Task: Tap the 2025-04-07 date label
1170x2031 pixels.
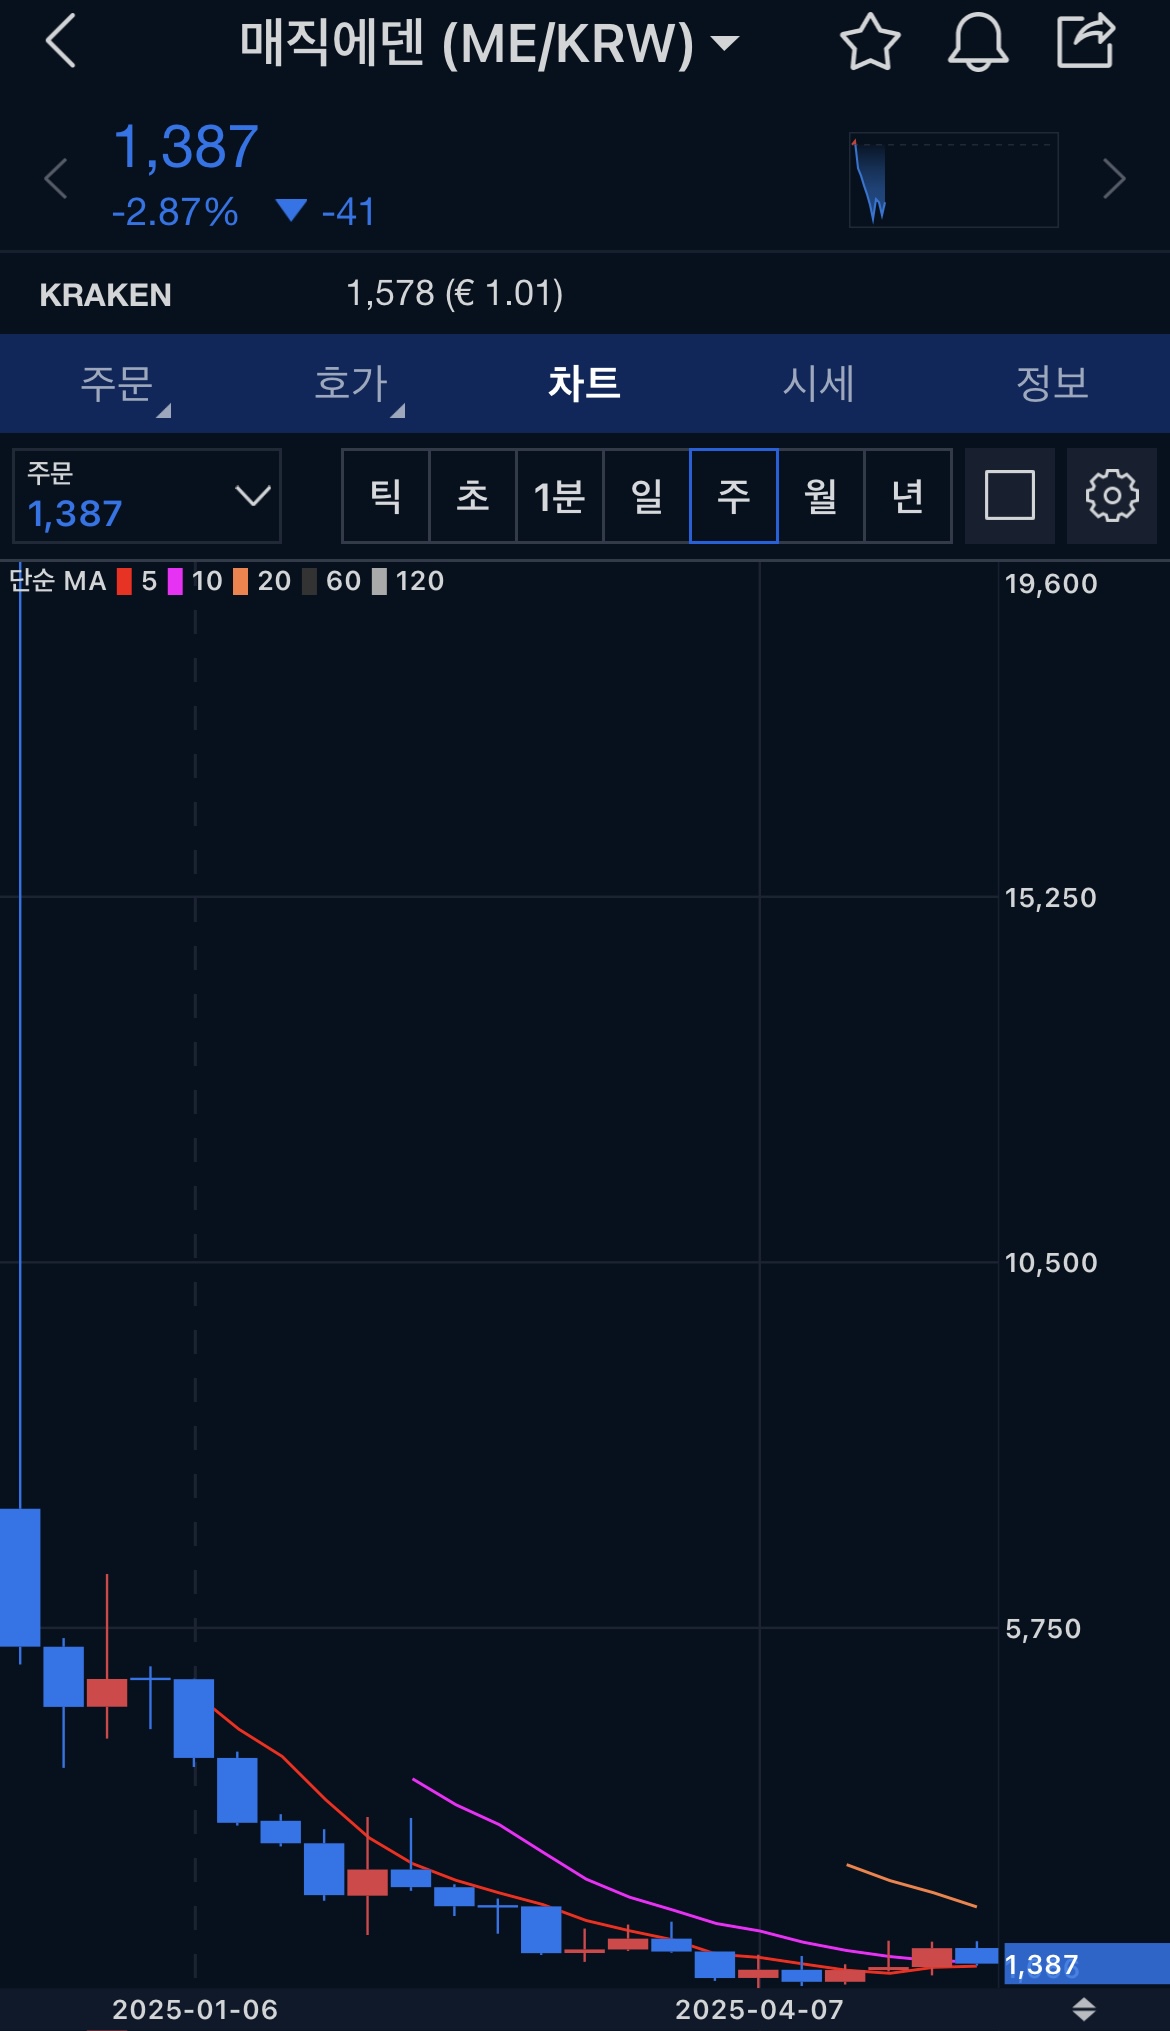Action: 760,2009
